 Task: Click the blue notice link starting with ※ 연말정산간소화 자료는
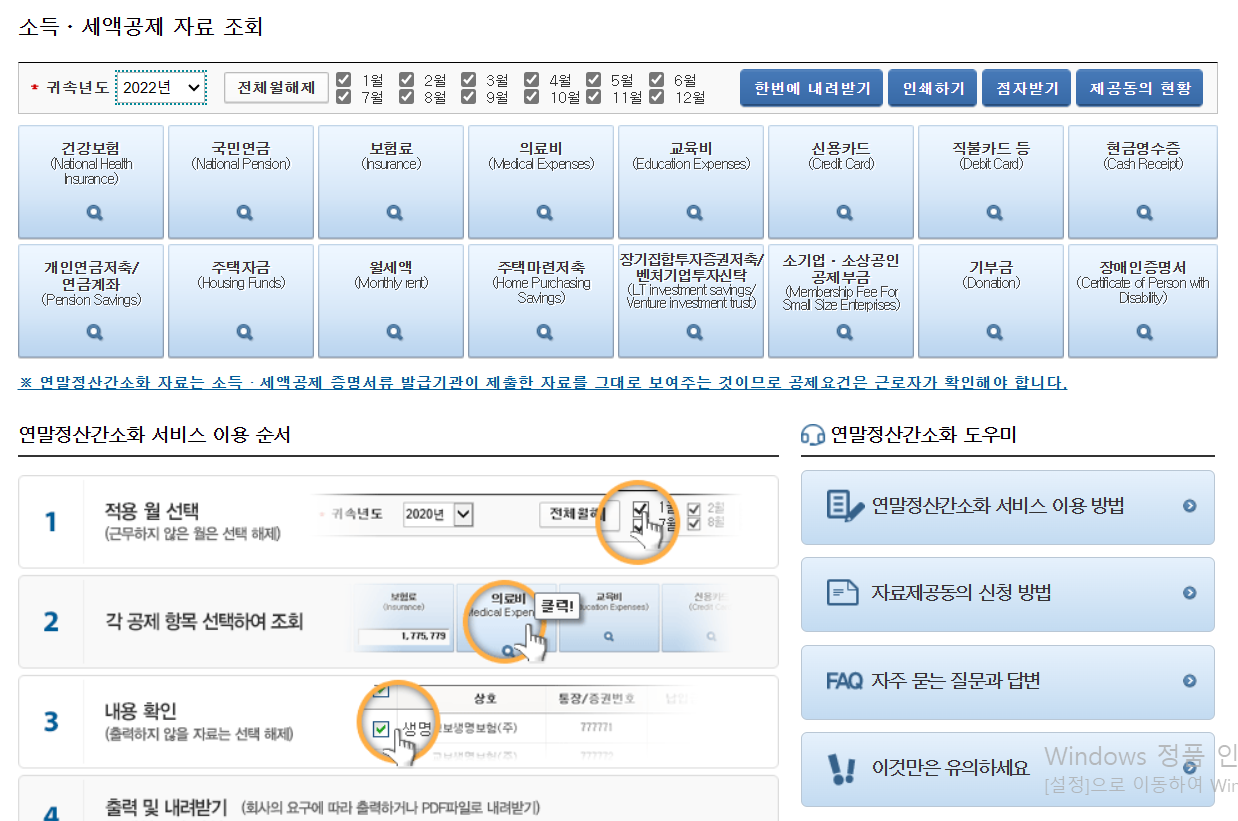pos(543,383)
